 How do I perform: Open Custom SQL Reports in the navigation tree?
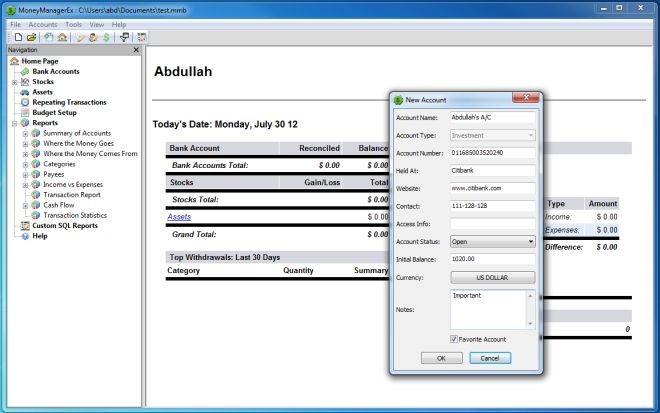coord(65,226)
